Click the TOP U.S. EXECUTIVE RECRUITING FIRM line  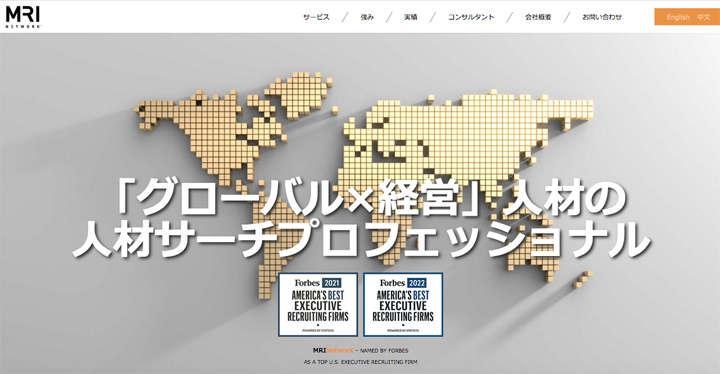click(x=360, y=362)
